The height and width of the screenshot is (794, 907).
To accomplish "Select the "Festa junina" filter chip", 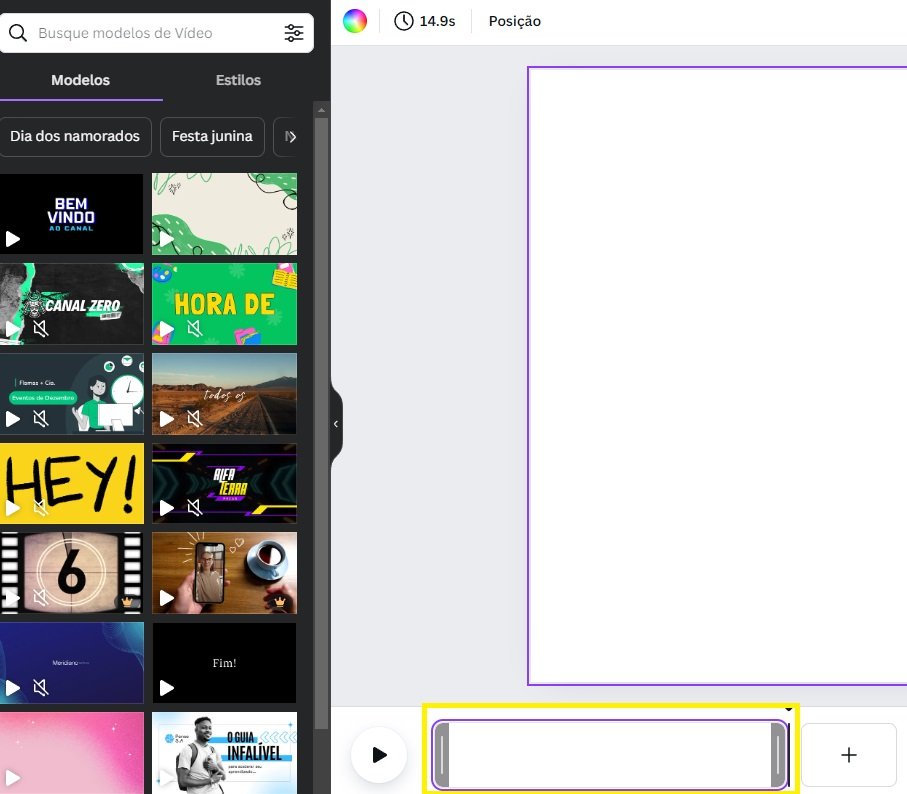I will click(x=211, y=135).
